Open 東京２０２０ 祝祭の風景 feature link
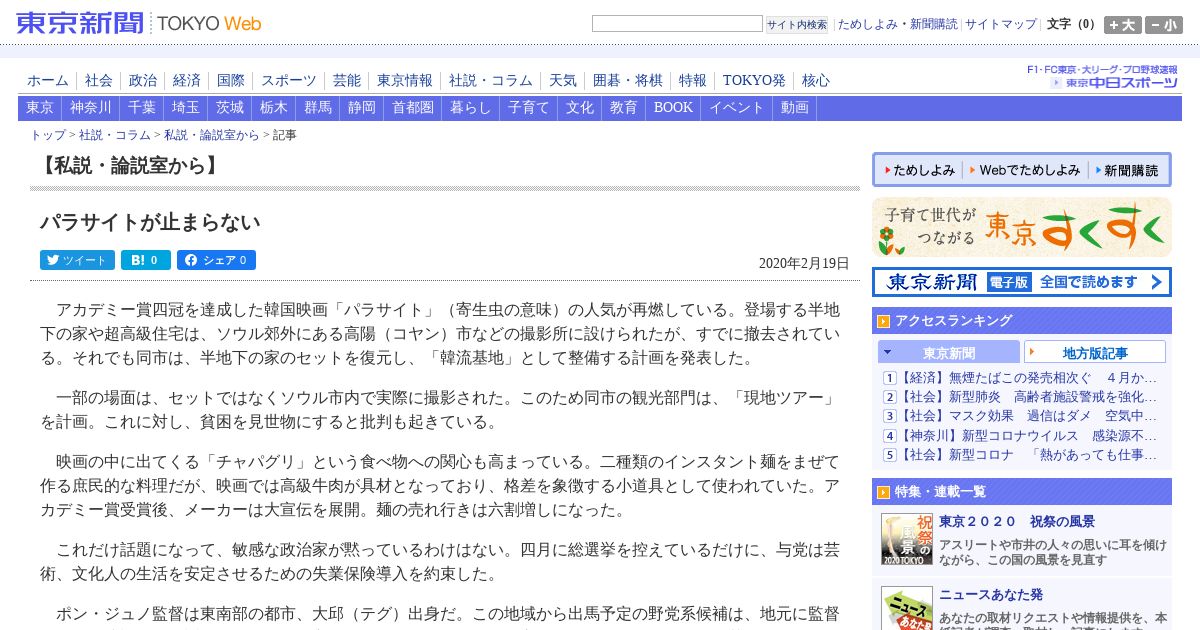 [1016, 522]
